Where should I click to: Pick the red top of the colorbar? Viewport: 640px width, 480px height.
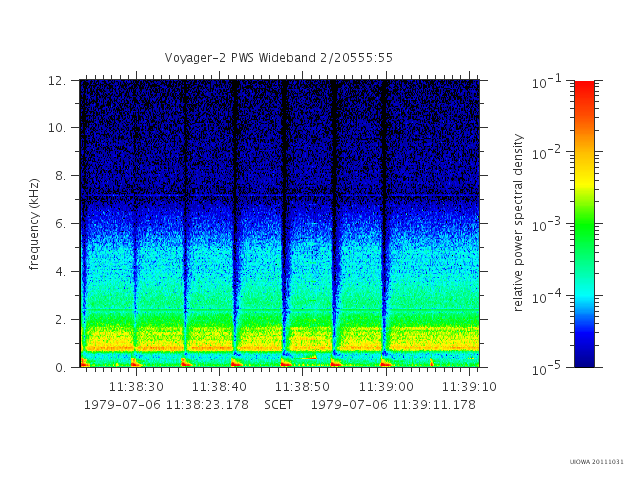pos(584,88)
